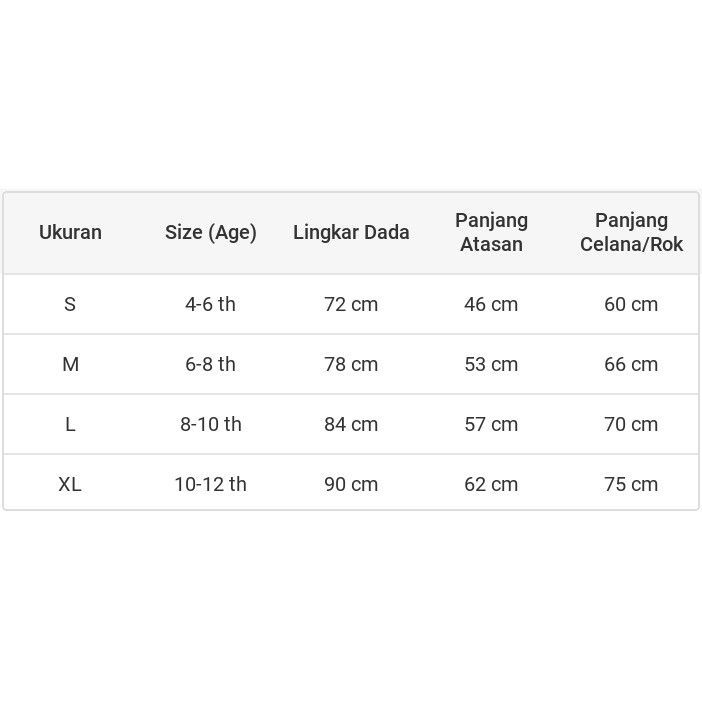702x702 pixels.
Task: Select the L size cell
Action: tap(70, 424)
